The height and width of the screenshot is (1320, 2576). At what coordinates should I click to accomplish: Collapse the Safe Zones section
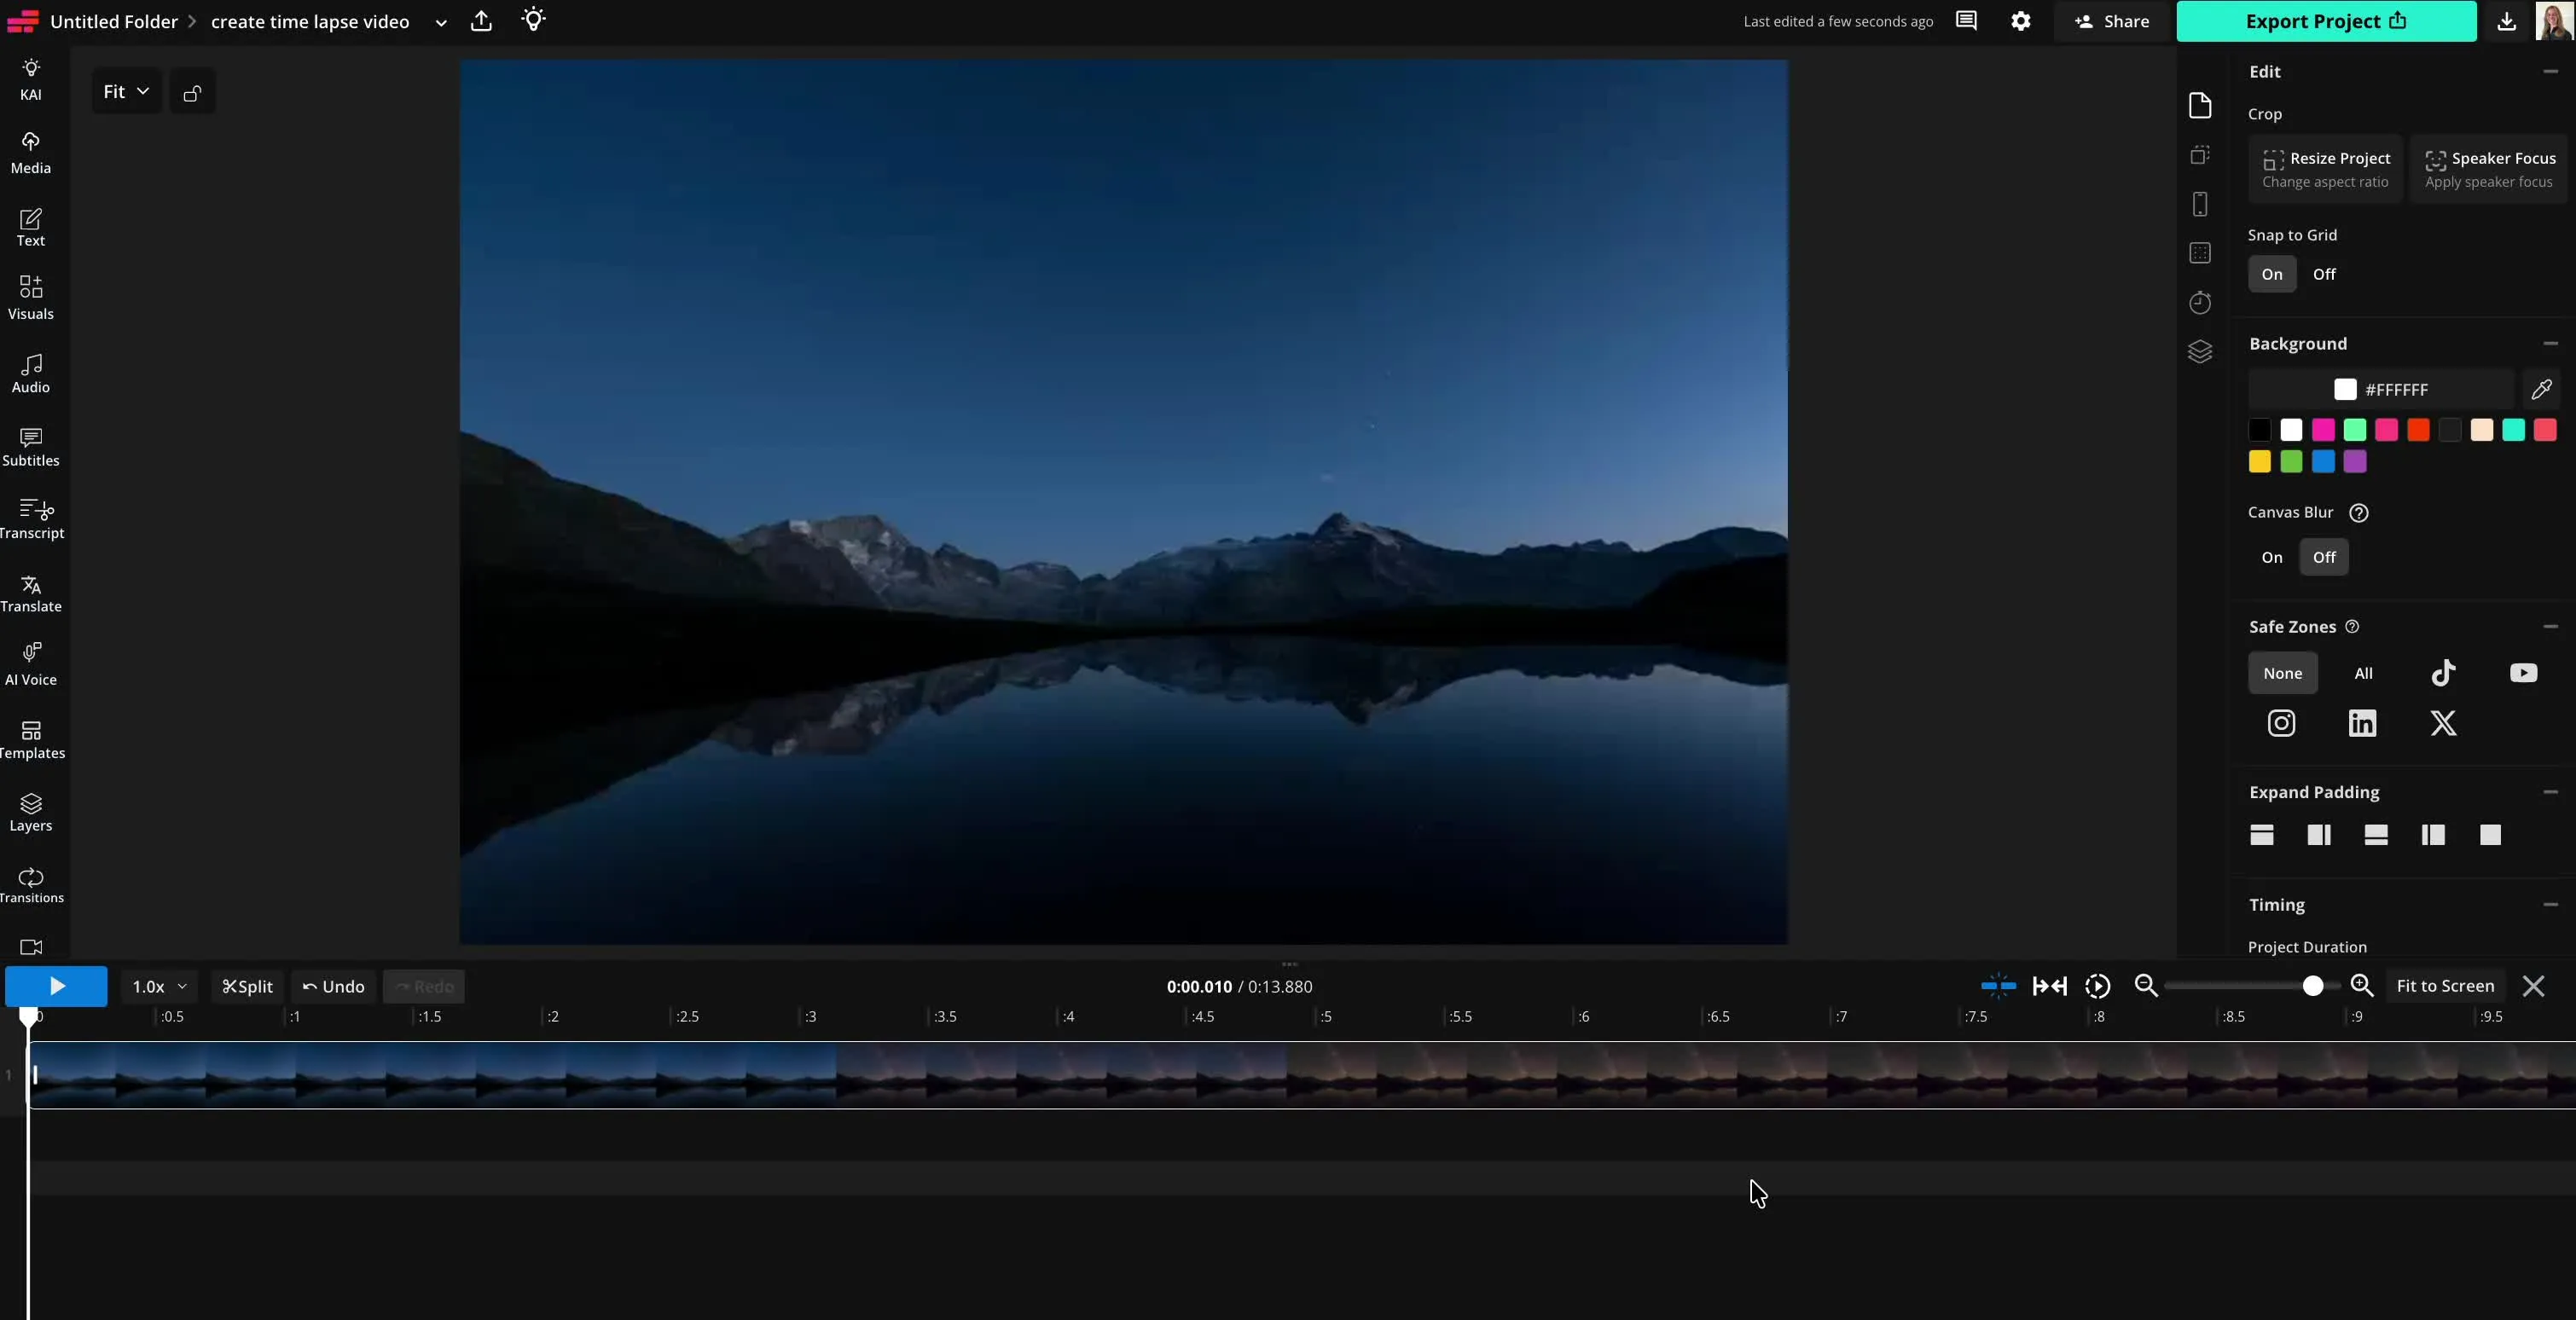click(2550, 626)
